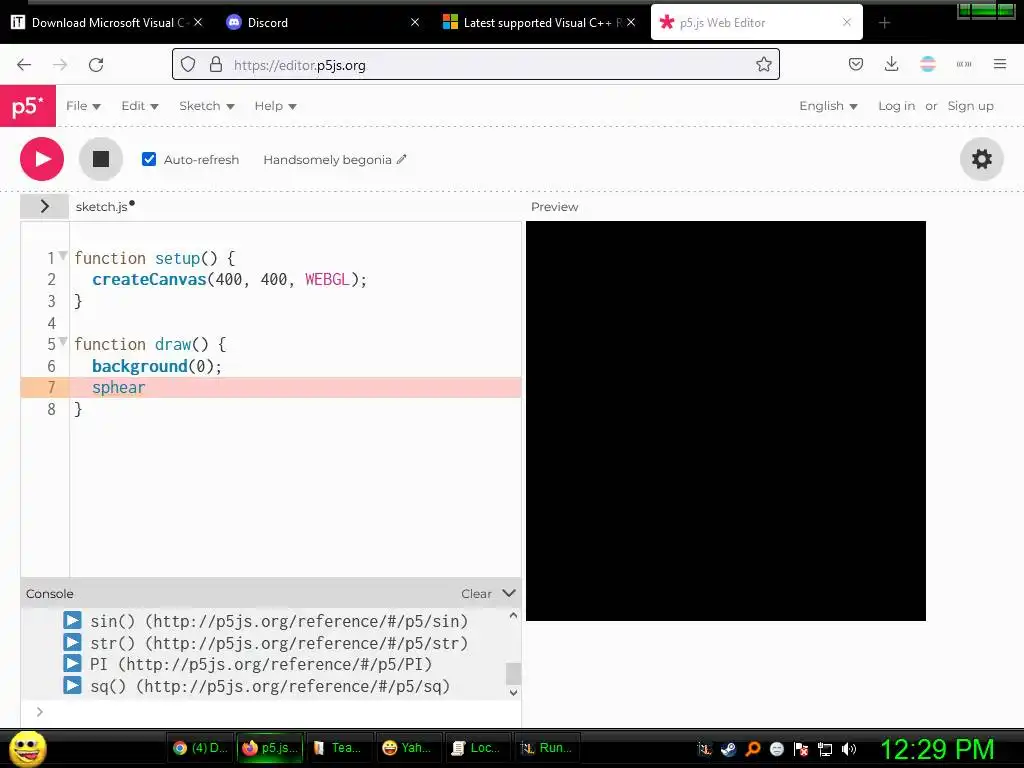Click the volume speaker tray icon

[849, 748]
